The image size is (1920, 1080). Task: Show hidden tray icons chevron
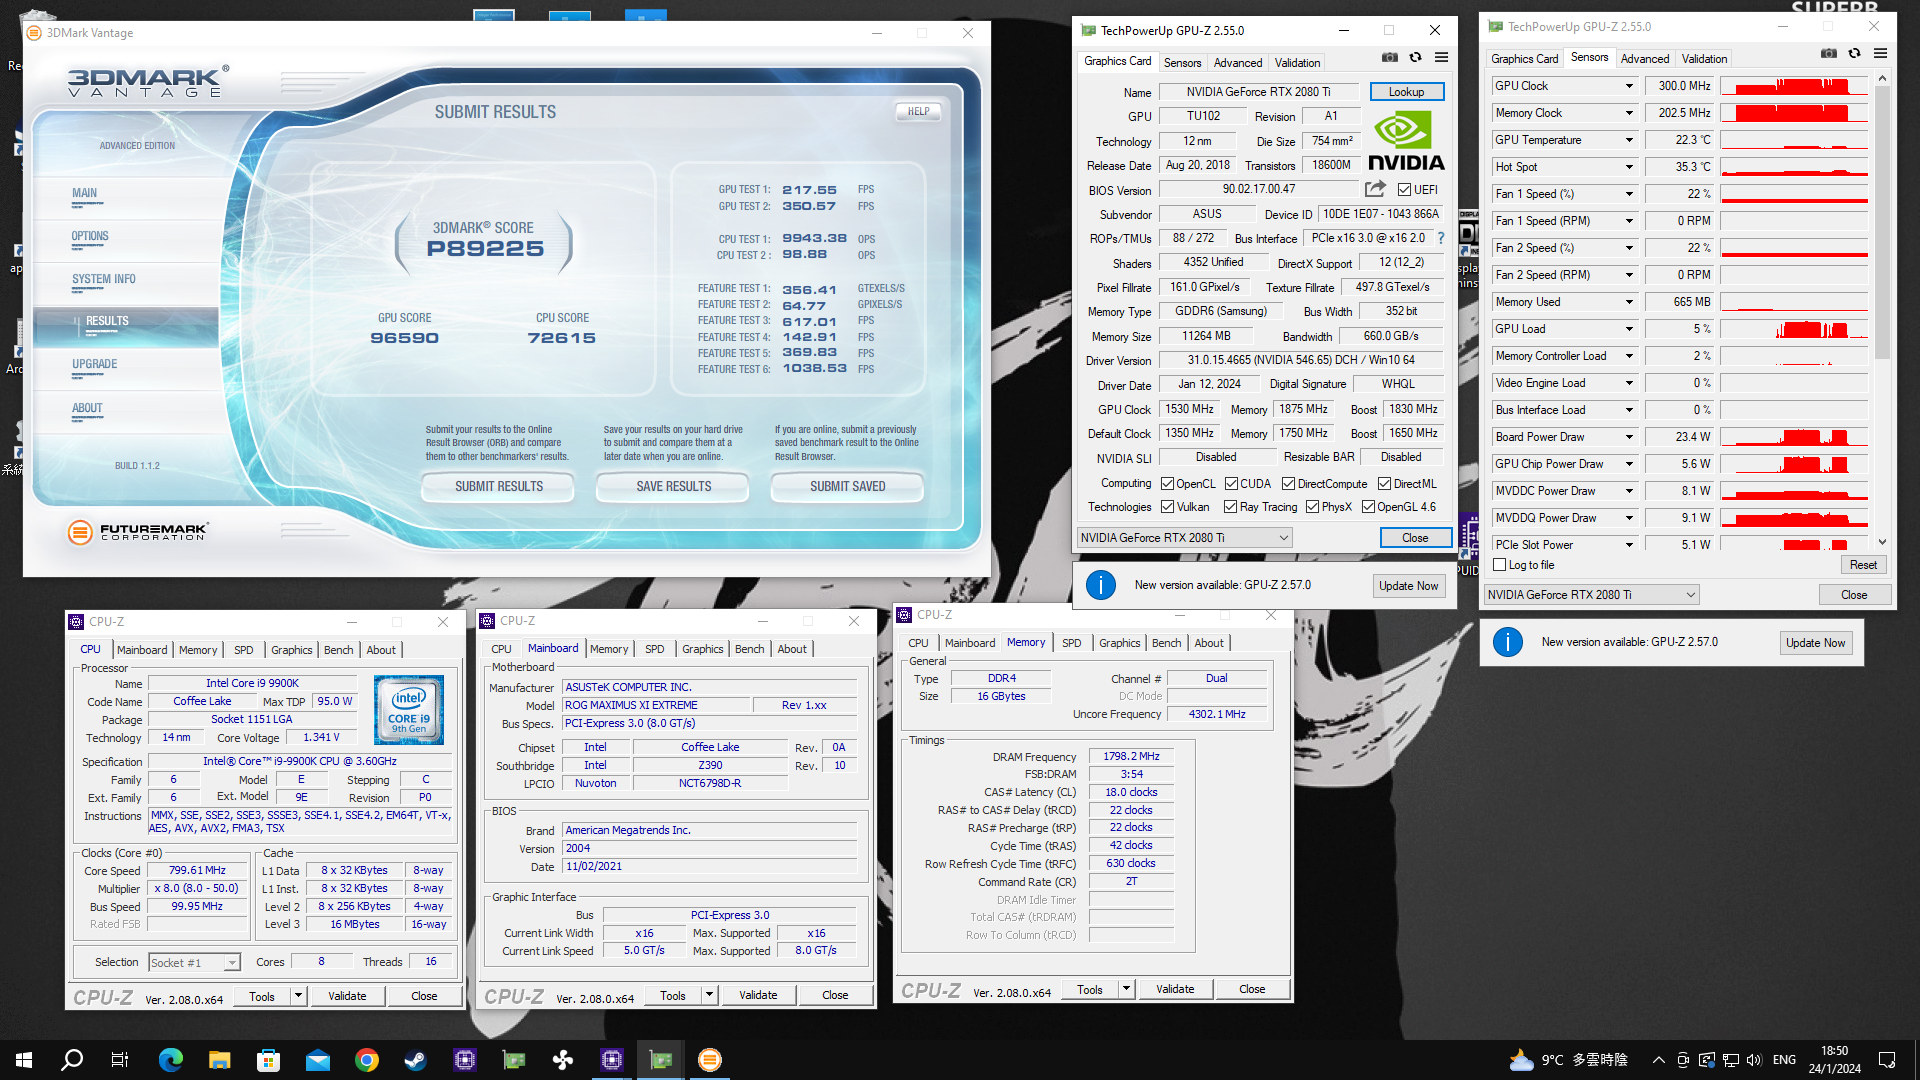(x=1658, y=1060)
